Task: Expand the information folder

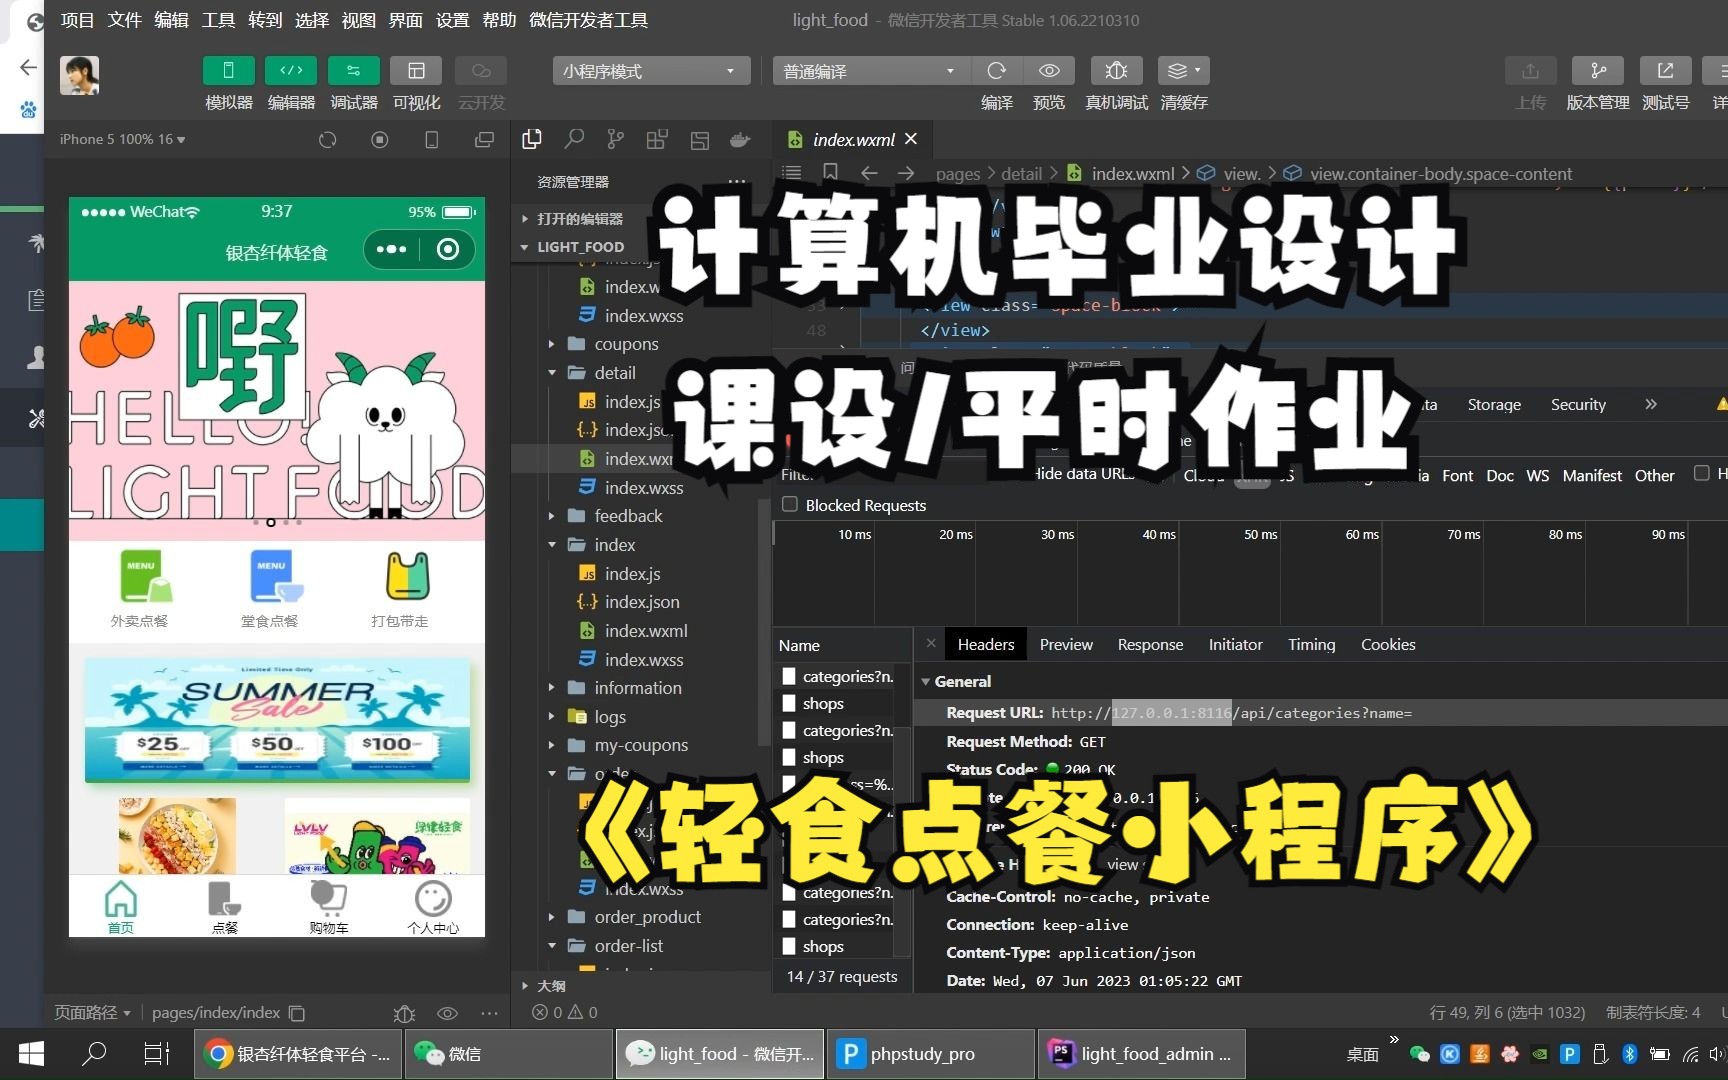Action: pos(552,688)
